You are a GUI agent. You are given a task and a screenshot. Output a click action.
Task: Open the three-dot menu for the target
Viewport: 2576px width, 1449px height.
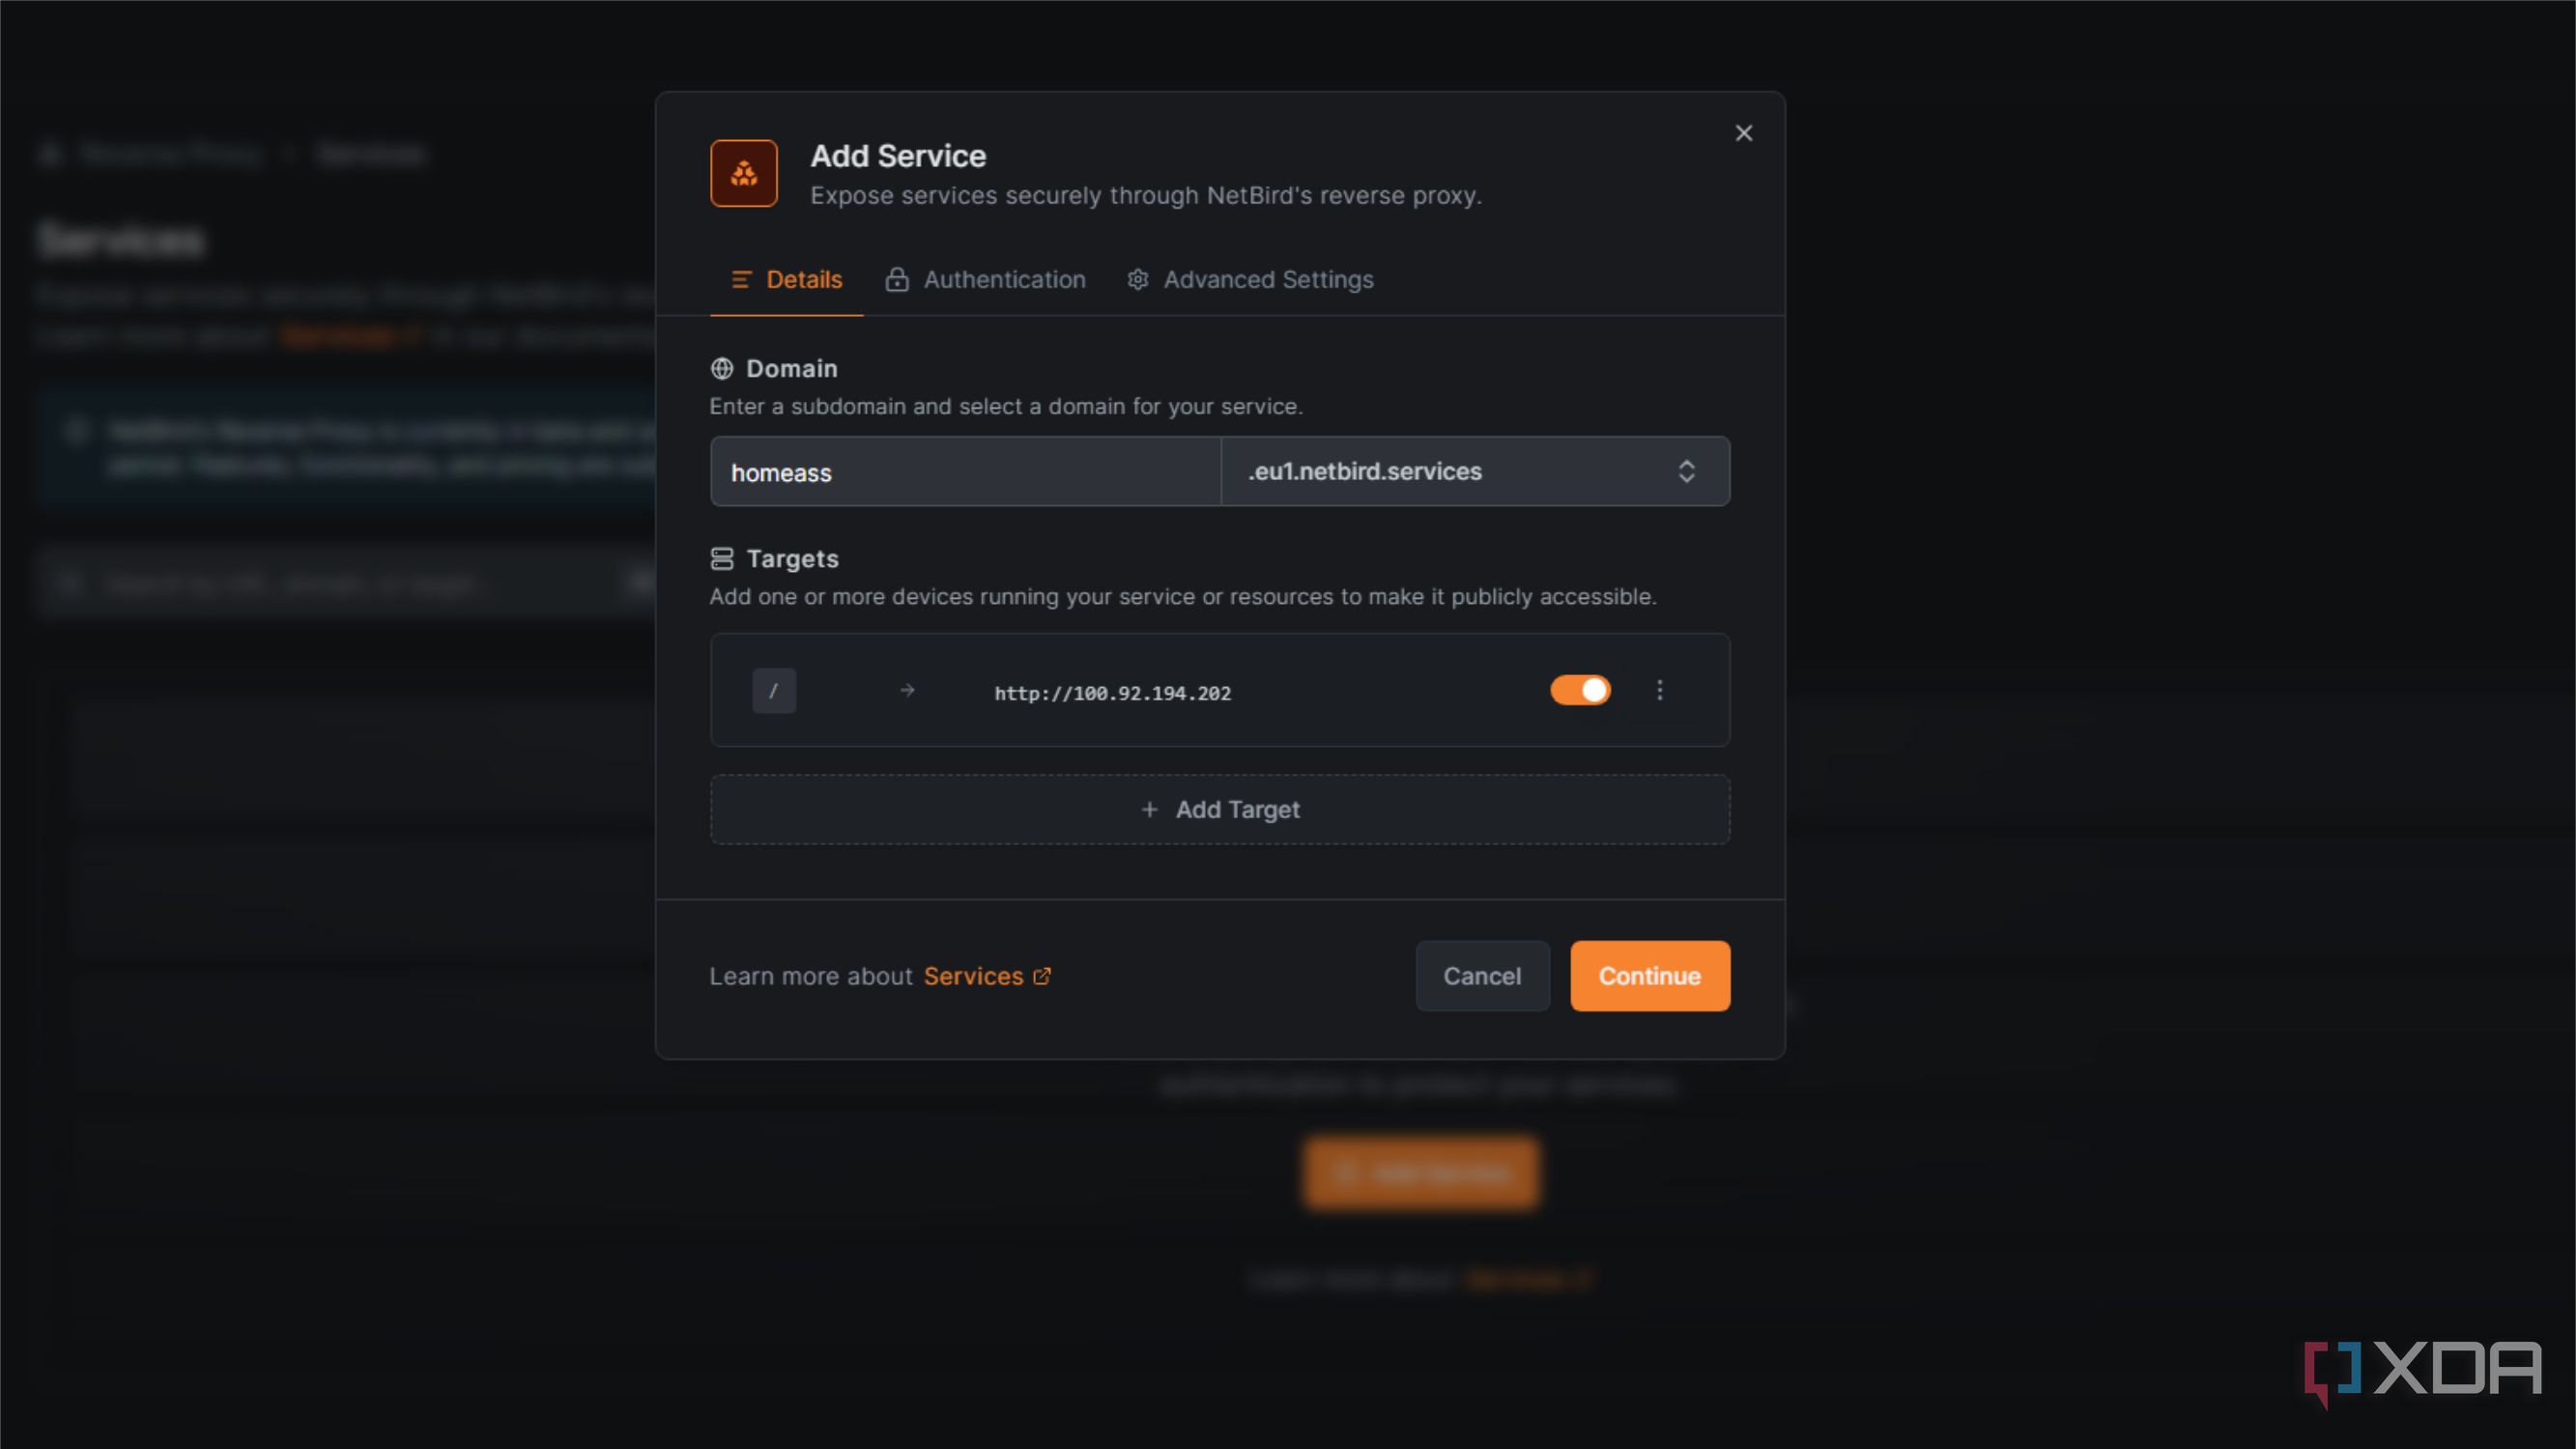click(x=1659, y=690)
